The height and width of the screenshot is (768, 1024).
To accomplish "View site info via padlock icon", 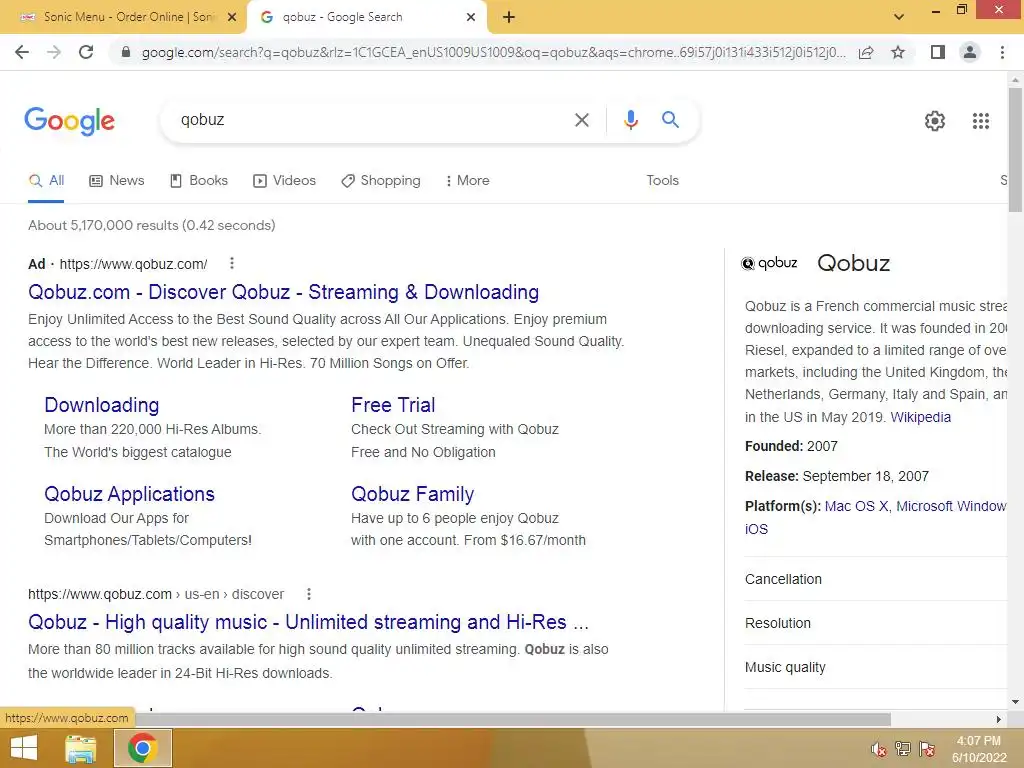I will (x=126, y=52).
